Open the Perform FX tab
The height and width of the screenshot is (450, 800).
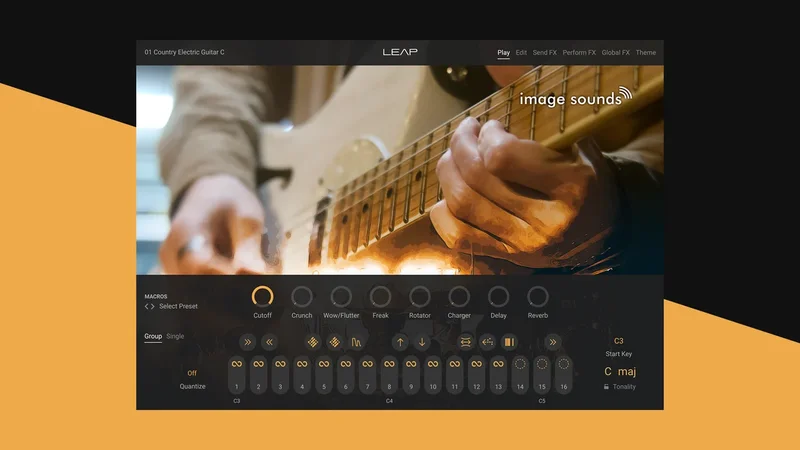579,53
